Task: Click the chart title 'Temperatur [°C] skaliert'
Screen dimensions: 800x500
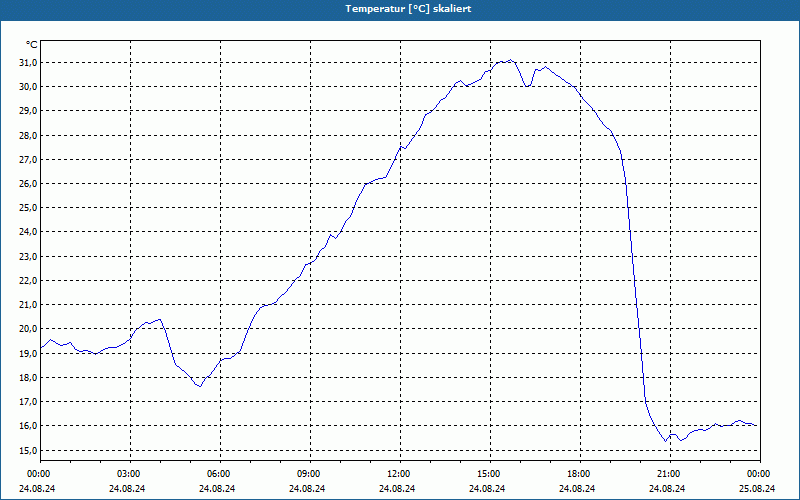Action: pyautogui.click(x=408, y=9)
